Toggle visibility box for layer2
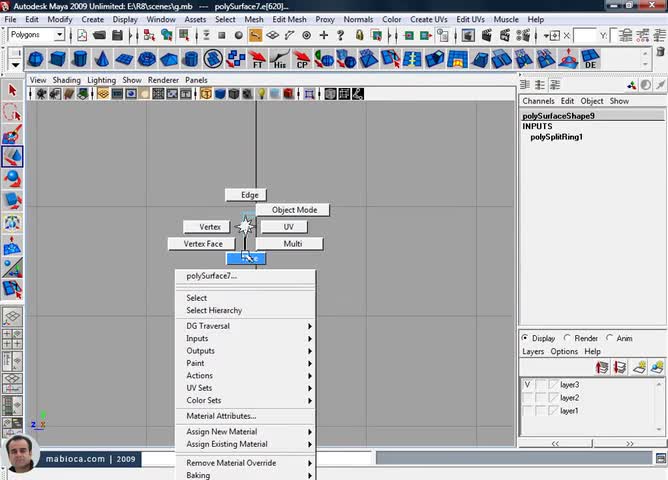This screenshot has width=668, height=480. (x=527, y=398)
